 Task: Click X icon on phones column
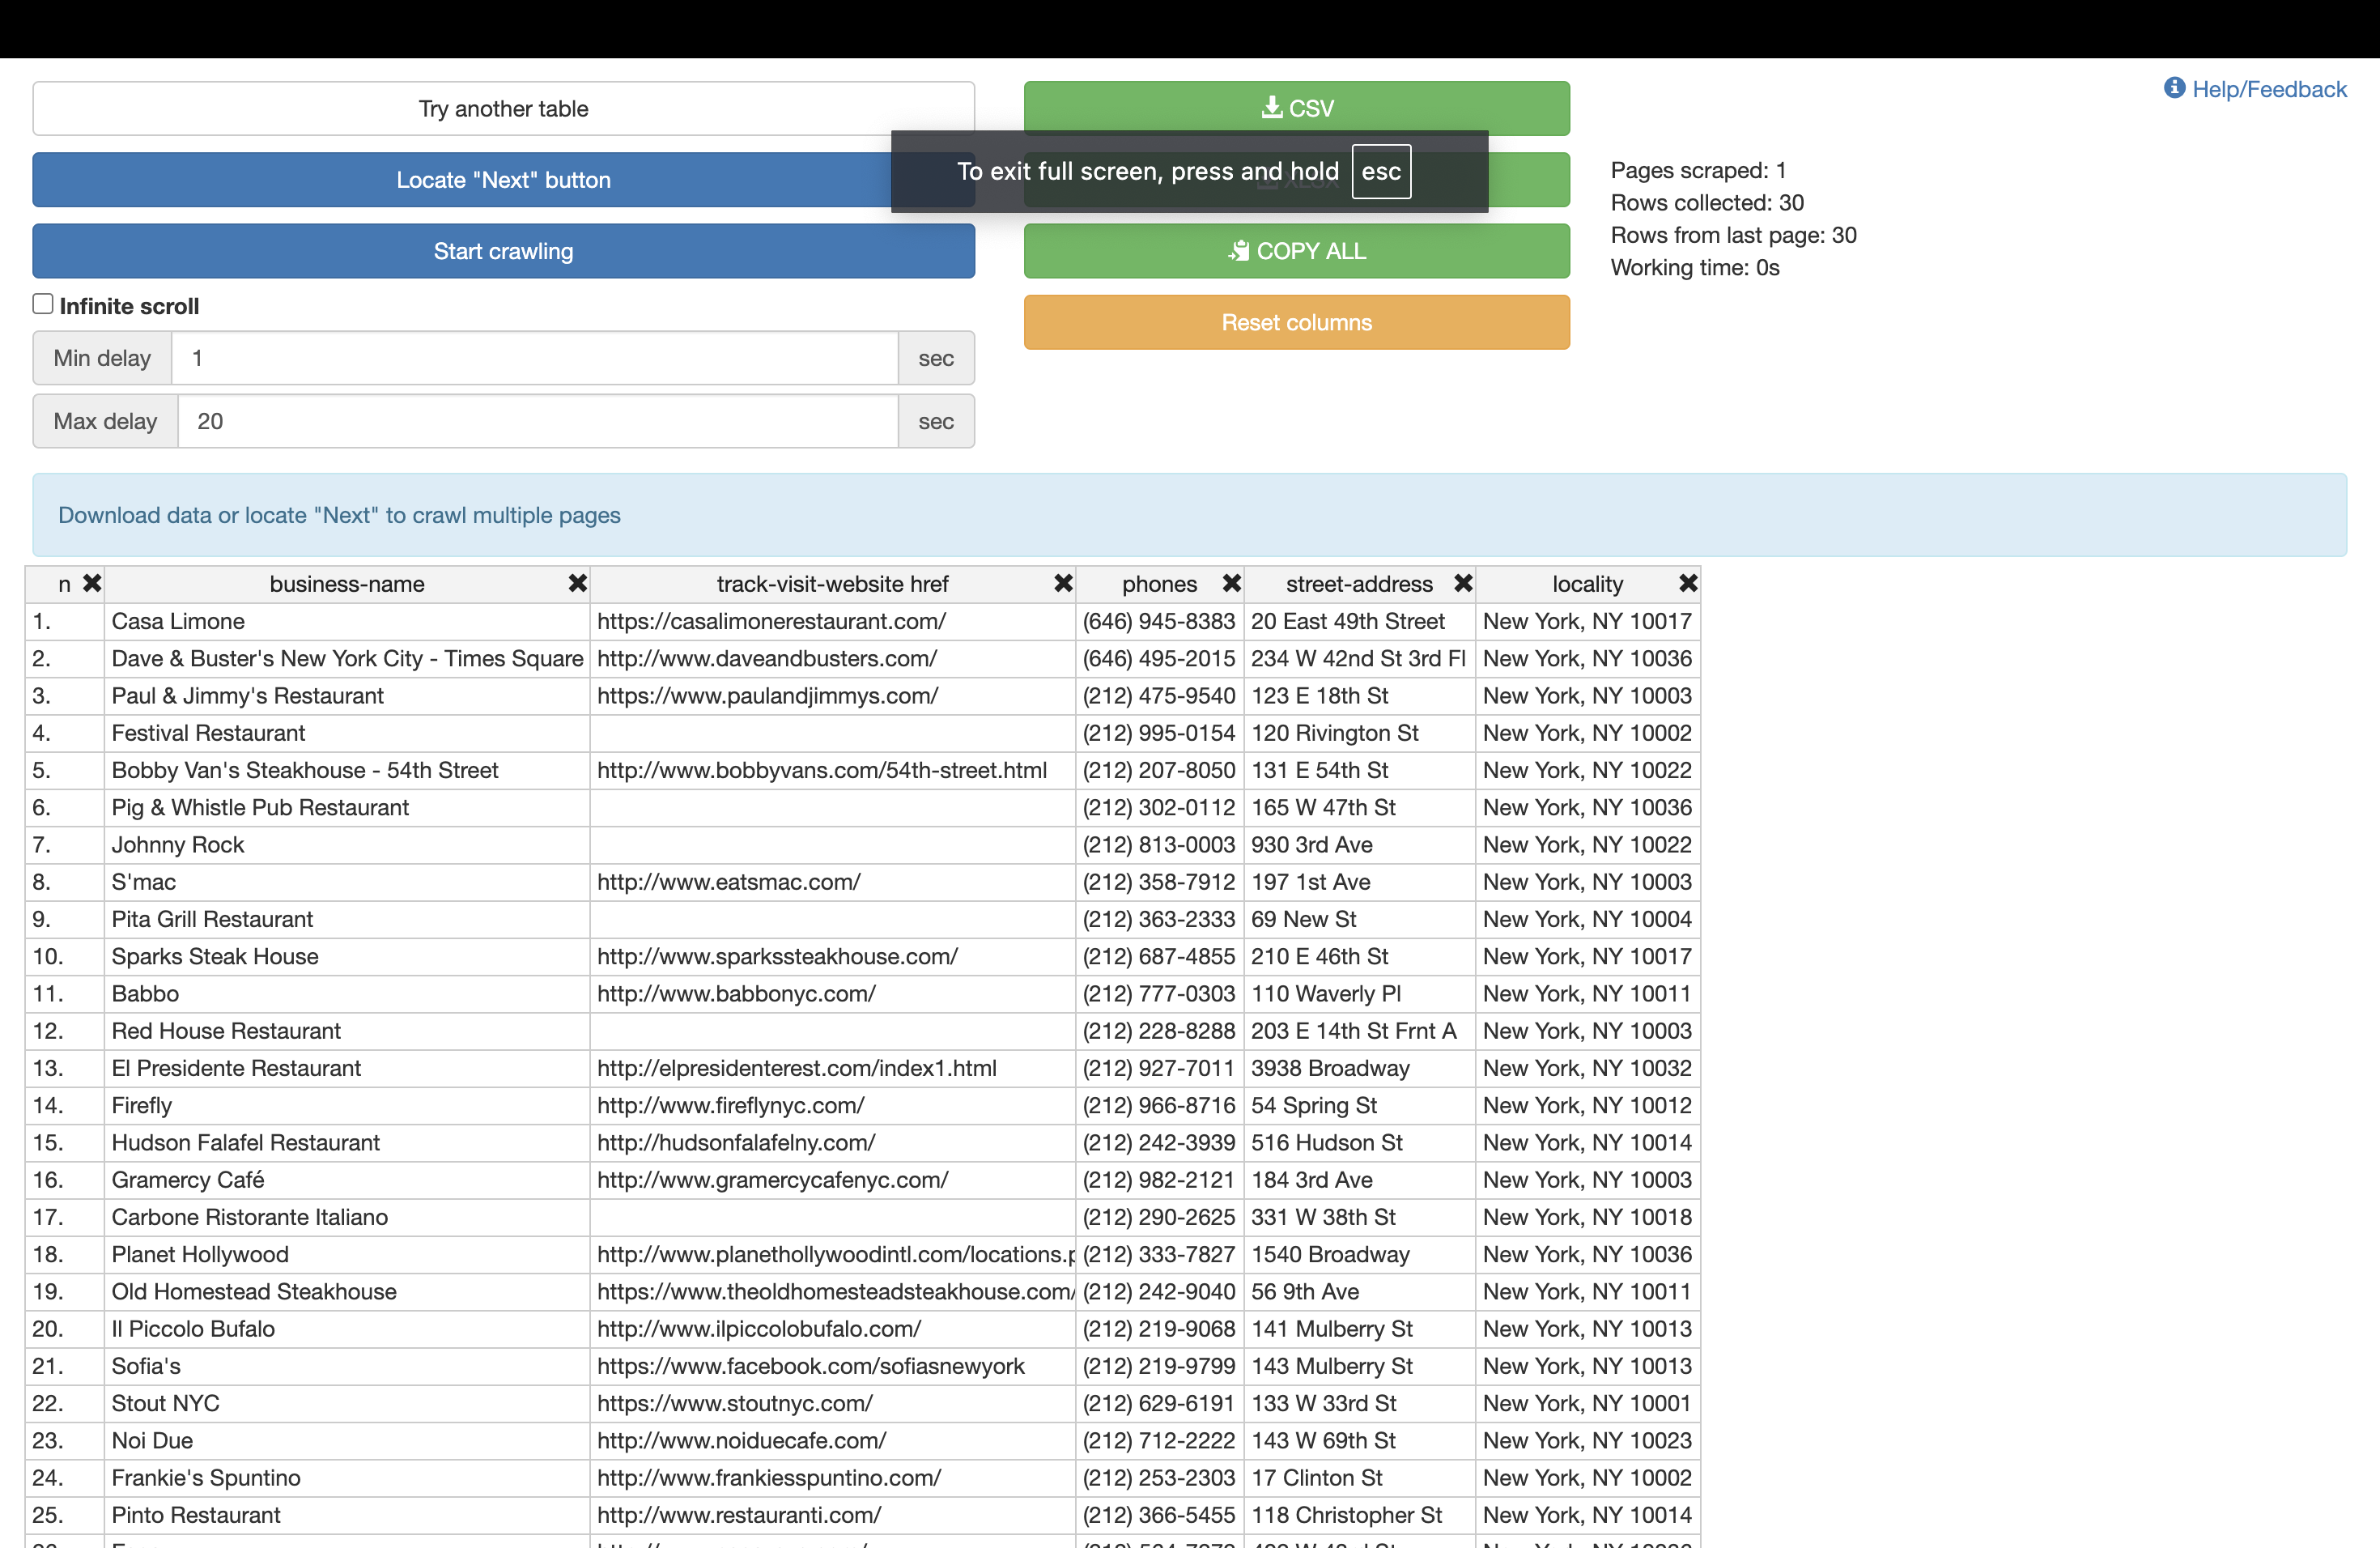click(x=1231, y=583)
